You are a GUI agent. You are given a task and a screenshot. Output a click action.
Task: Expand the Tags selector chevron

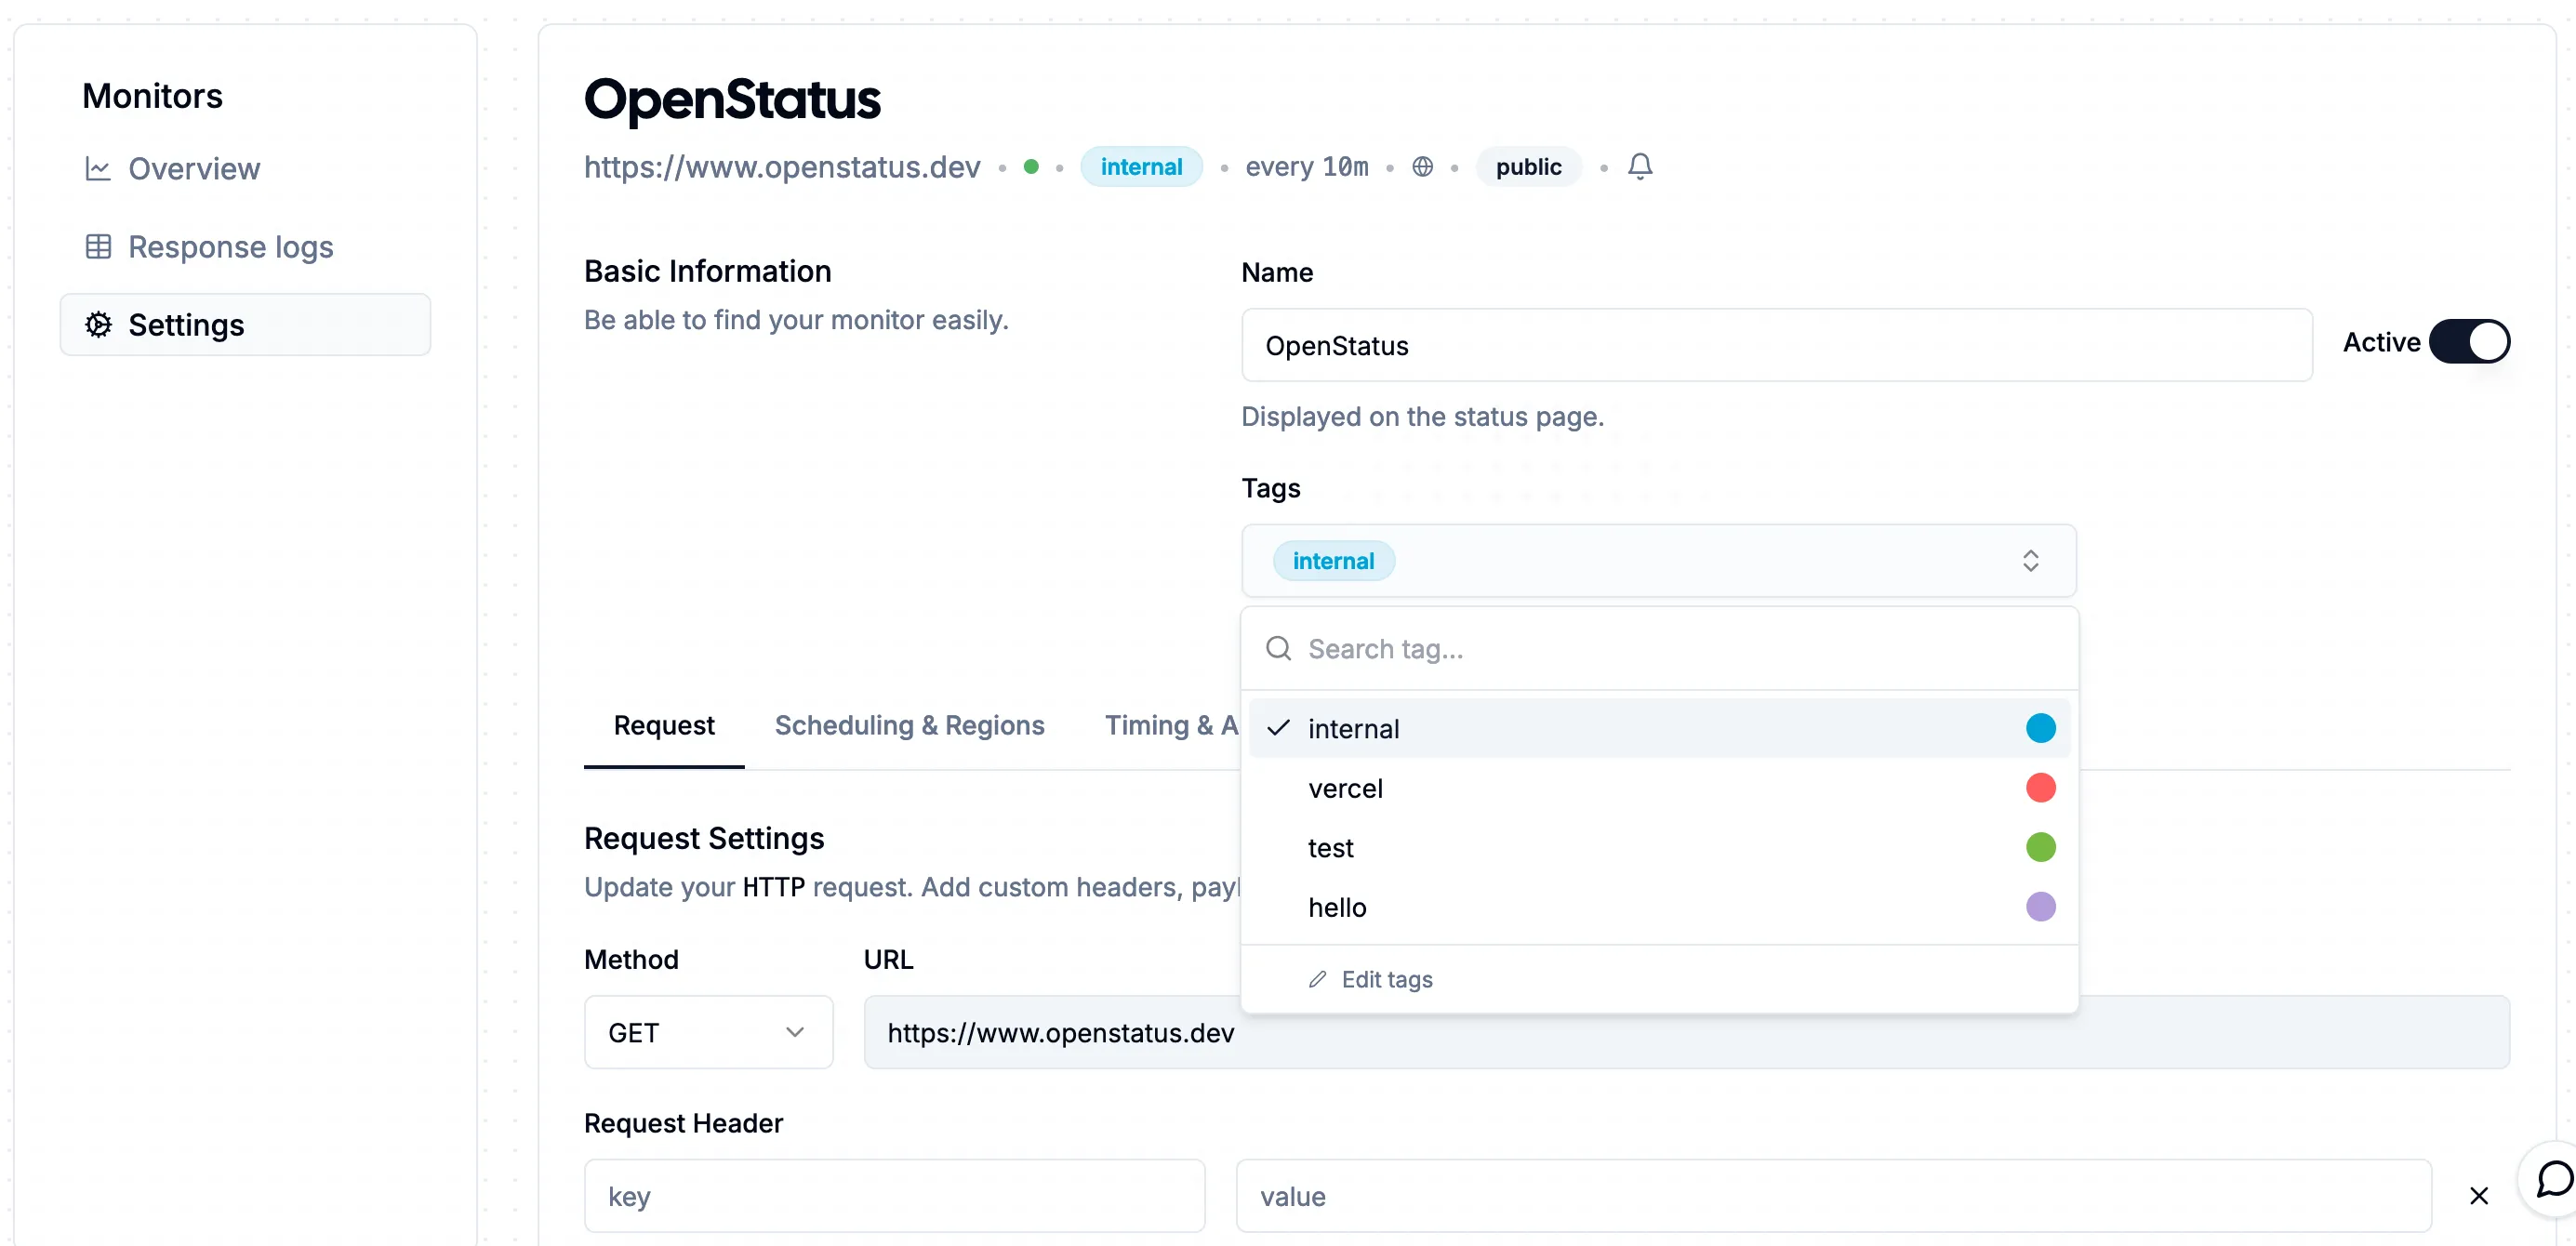click(x=2030, y=561)
